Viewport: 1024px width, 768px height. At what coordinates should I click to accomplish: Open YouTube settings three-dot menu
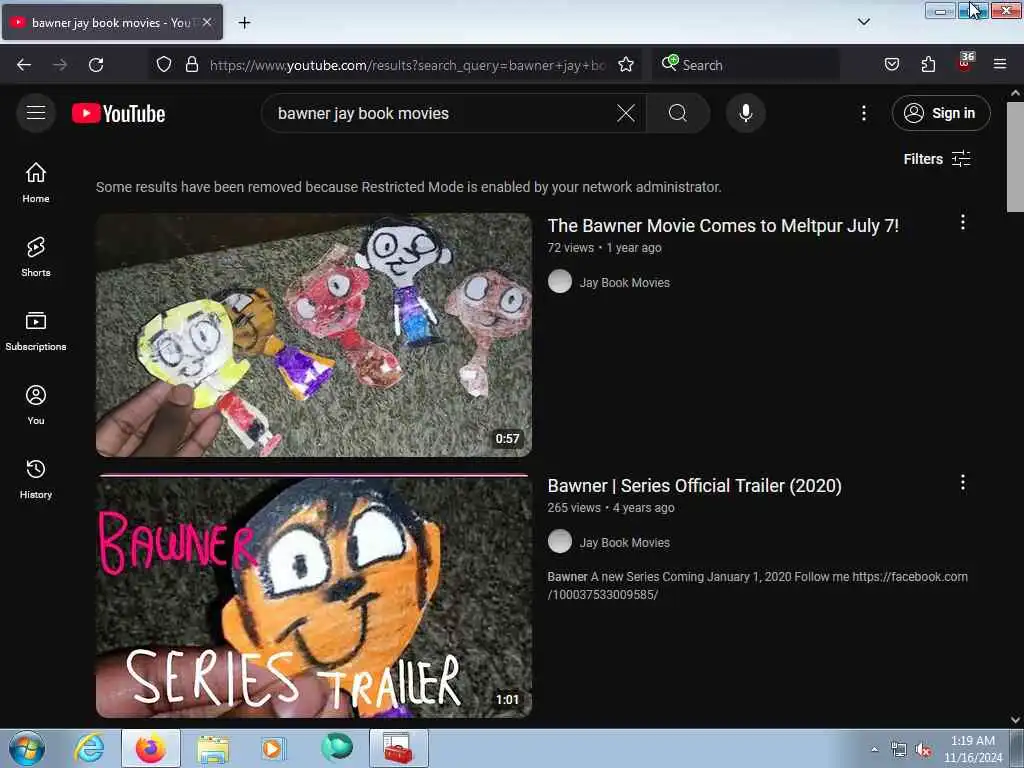pos(863,113)
